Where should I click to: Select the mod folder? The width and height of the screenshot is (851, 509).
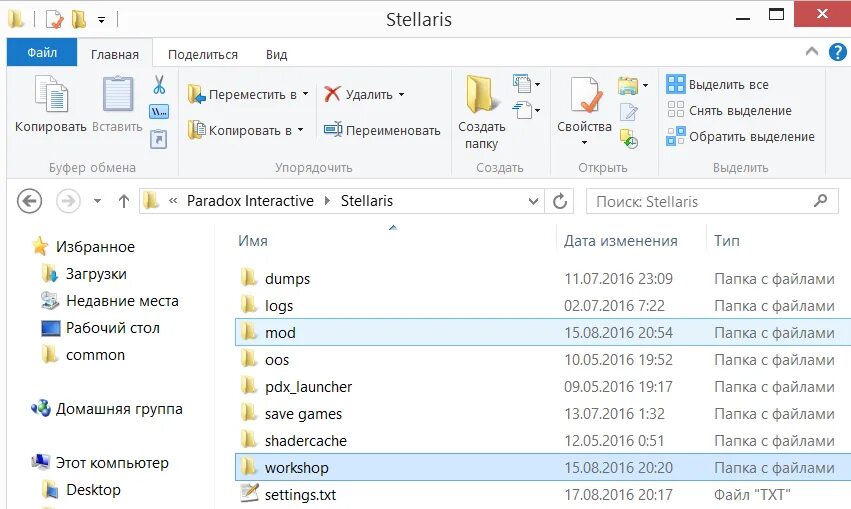click(x=543, y=332)
